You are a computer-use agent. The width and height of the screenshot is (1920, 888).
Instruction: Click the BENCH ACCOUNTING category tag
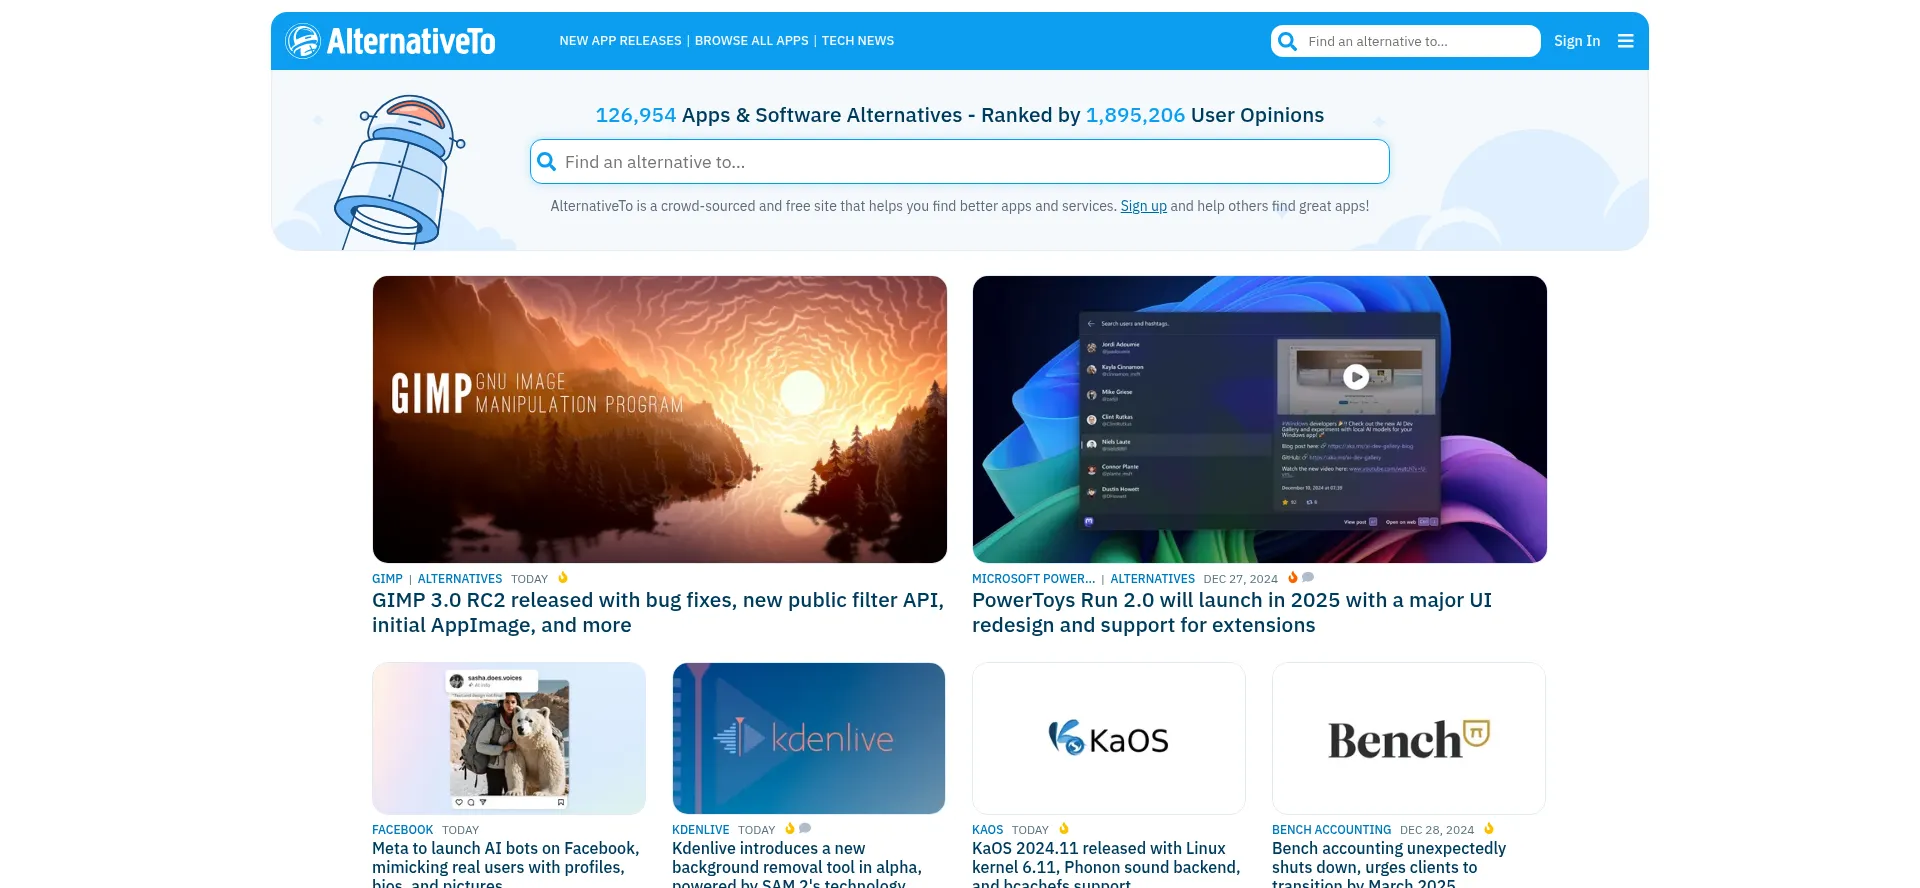point(1331,830)
